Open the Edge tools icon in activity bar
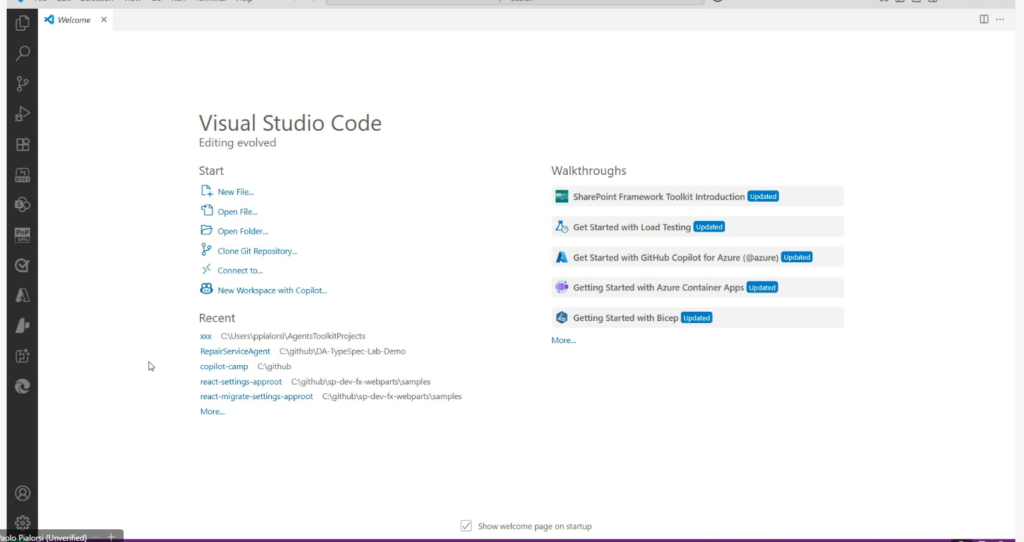1024x542 pixels. pos(22,387)
